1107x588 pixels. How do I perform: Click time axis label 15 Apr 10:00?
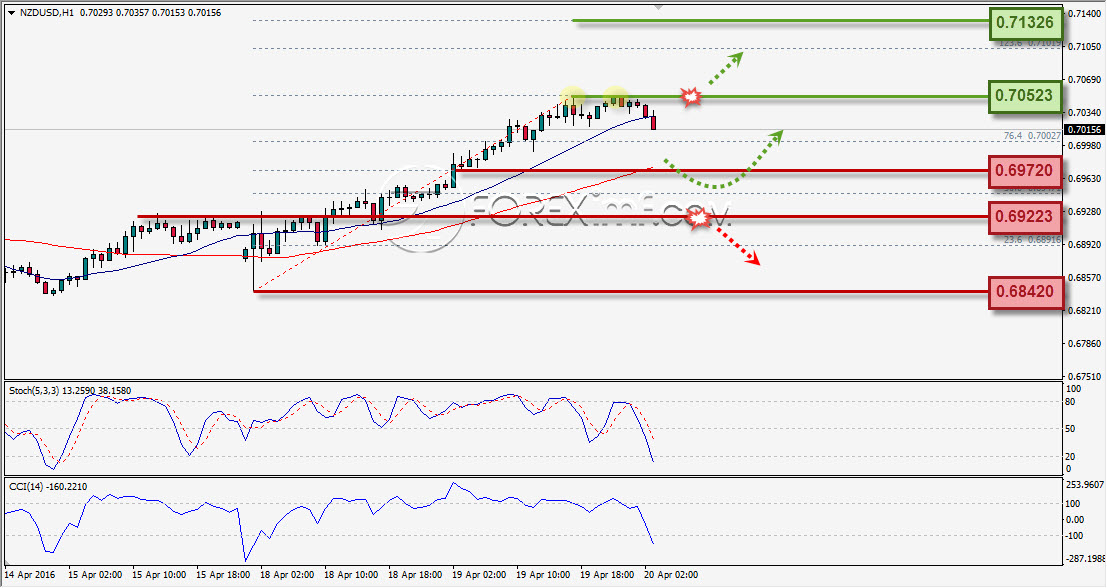(160, 575)
